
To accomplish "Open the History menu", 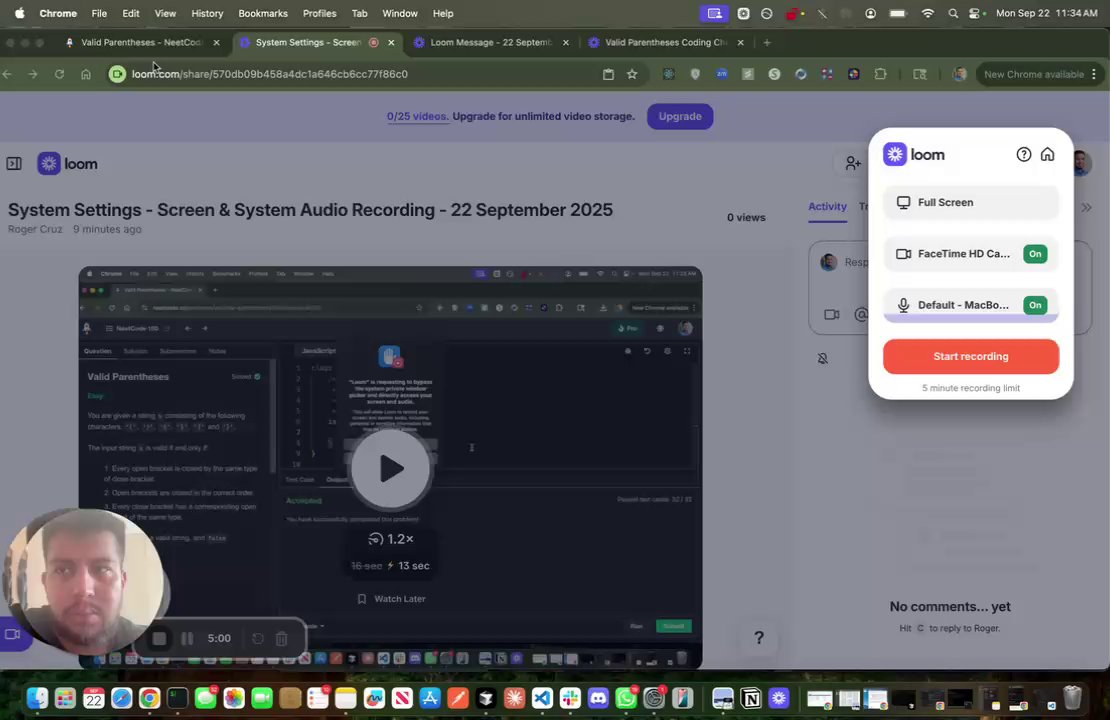I will (207, 13).
